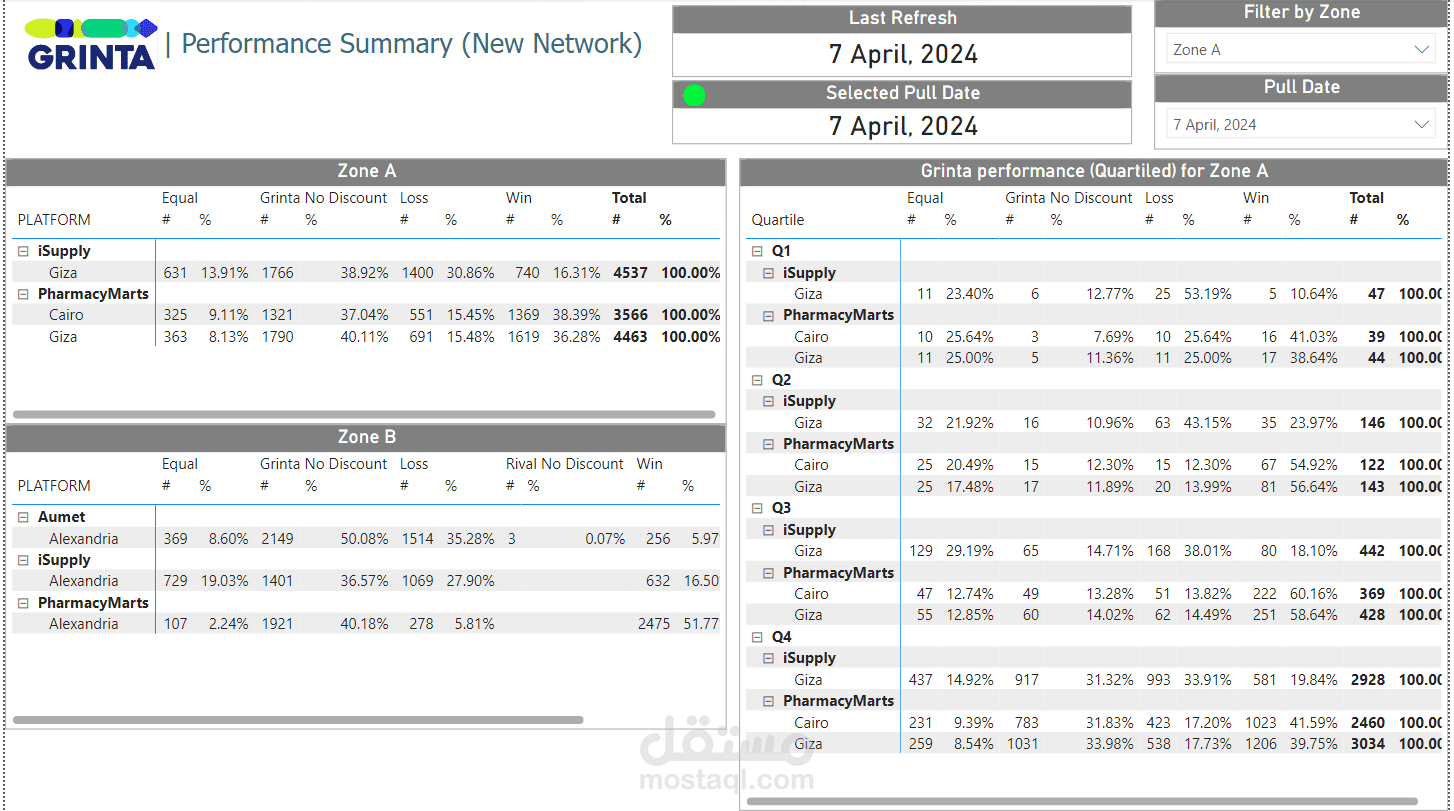Click total value 3566 for Cairo
Image resolution: width=1454 pixels, height=811 pixels.
[x=631, y=315]
